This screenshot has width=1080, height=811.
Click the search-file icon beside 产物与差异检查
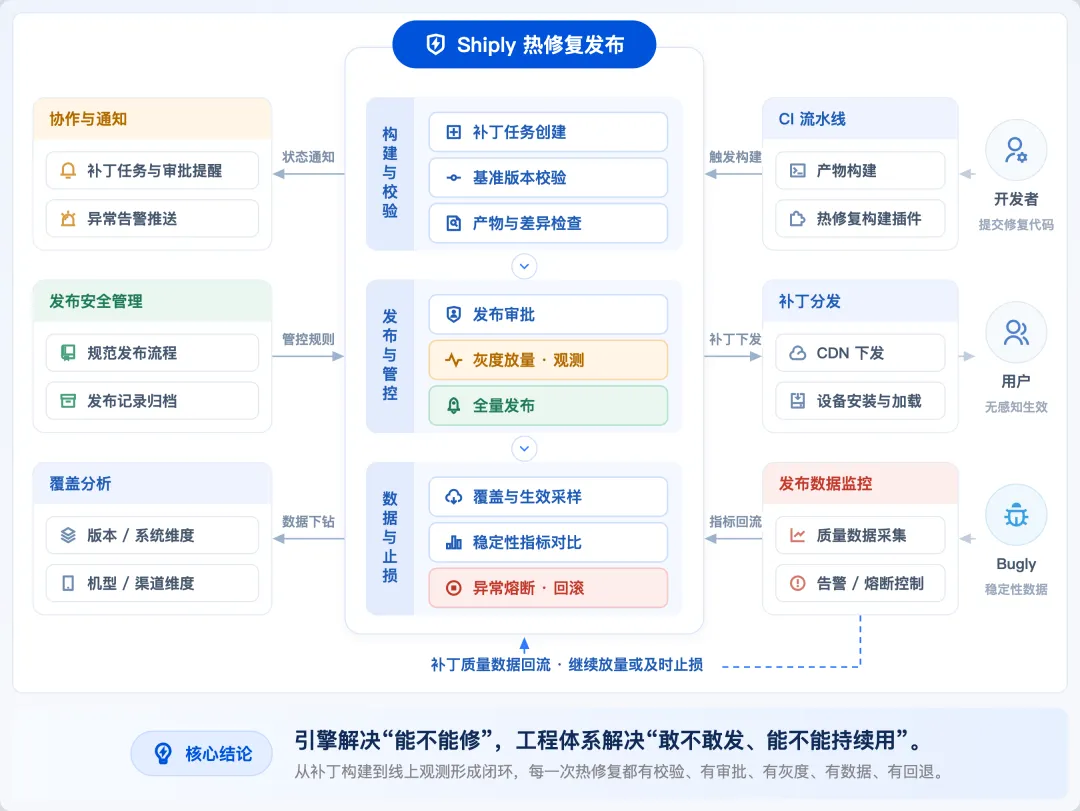pyautogui.click(x=453, y=223)
